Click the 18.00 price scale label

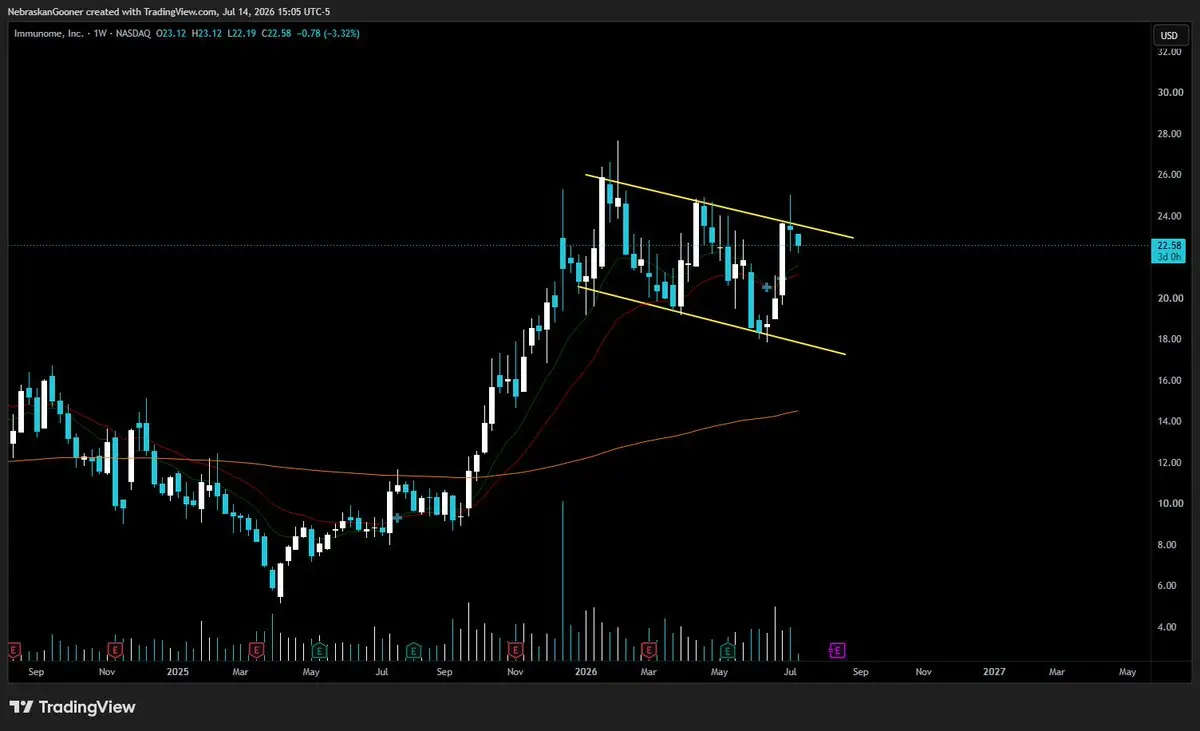tap(1169, 339)
